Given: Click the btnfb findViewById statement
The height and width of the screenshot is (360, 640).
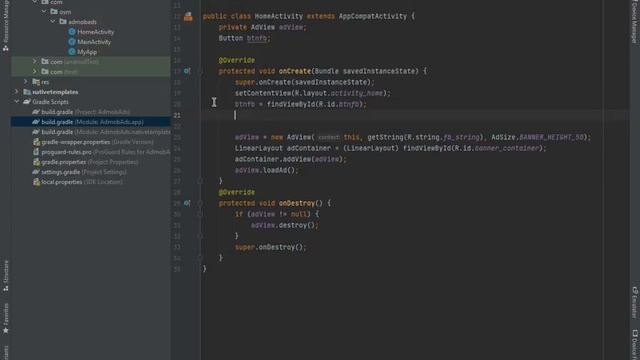Looking at the screenshot, I should click(301, 104).
